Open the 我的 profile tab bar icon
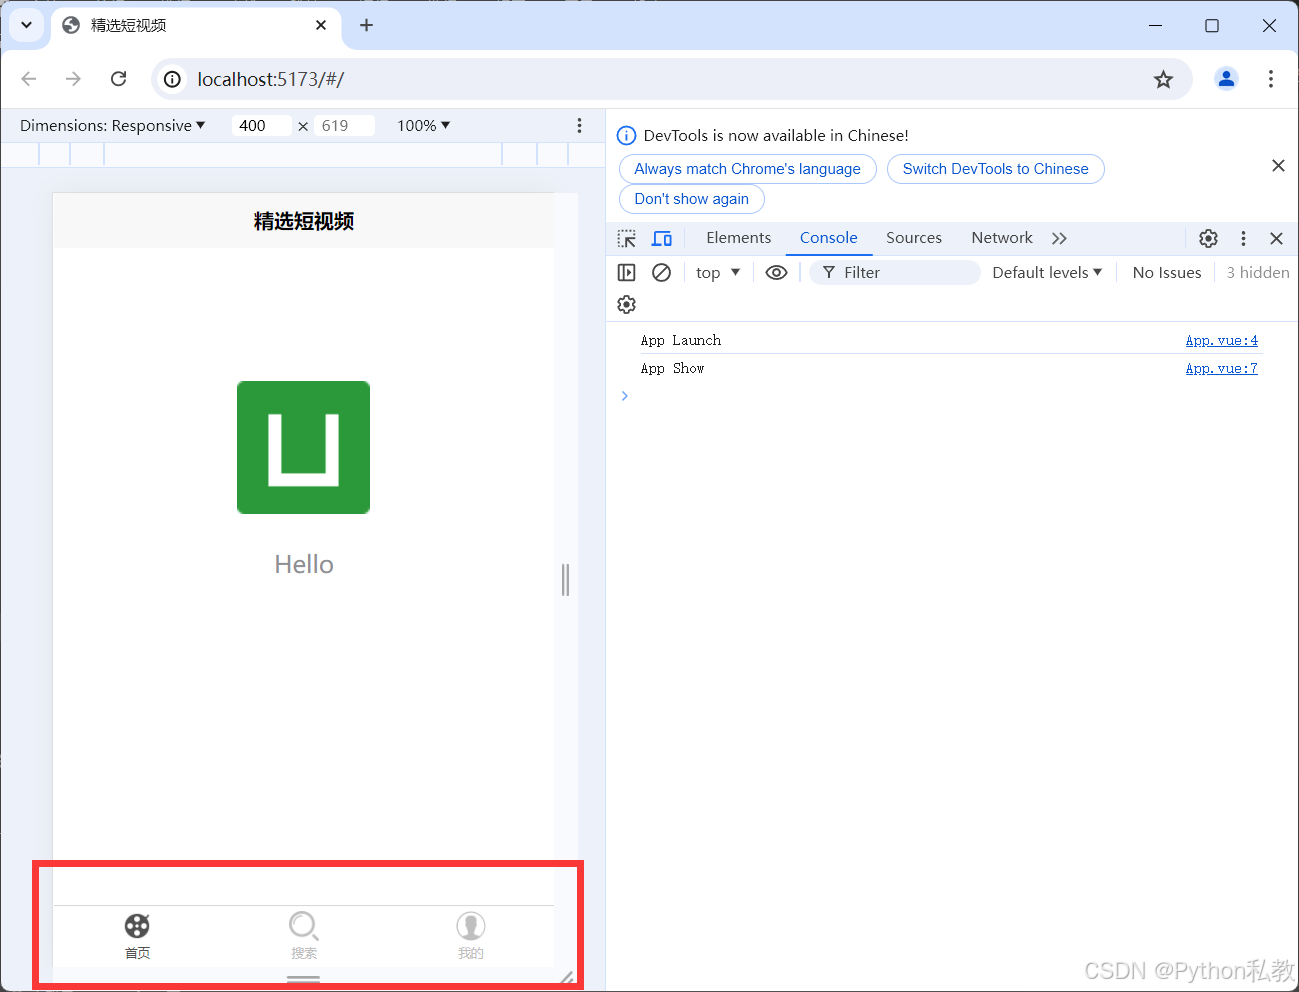The height and width of the screenshot is (992, 1299). pos(471,926)
